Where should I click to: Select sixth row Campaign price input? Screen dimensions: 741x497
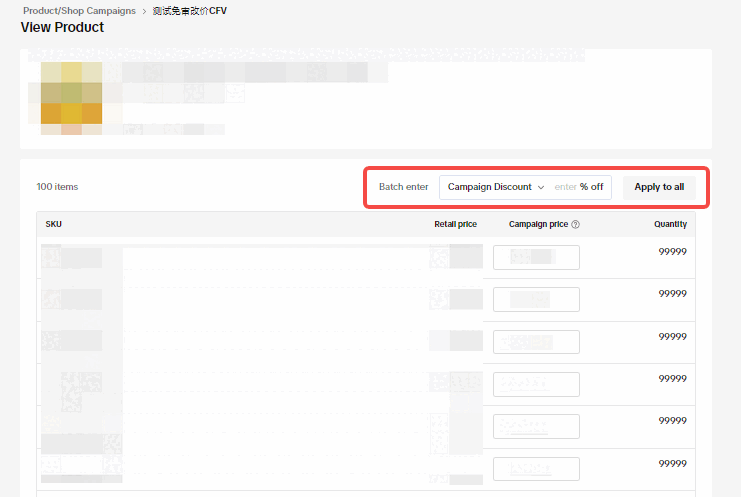coord(536,468)
